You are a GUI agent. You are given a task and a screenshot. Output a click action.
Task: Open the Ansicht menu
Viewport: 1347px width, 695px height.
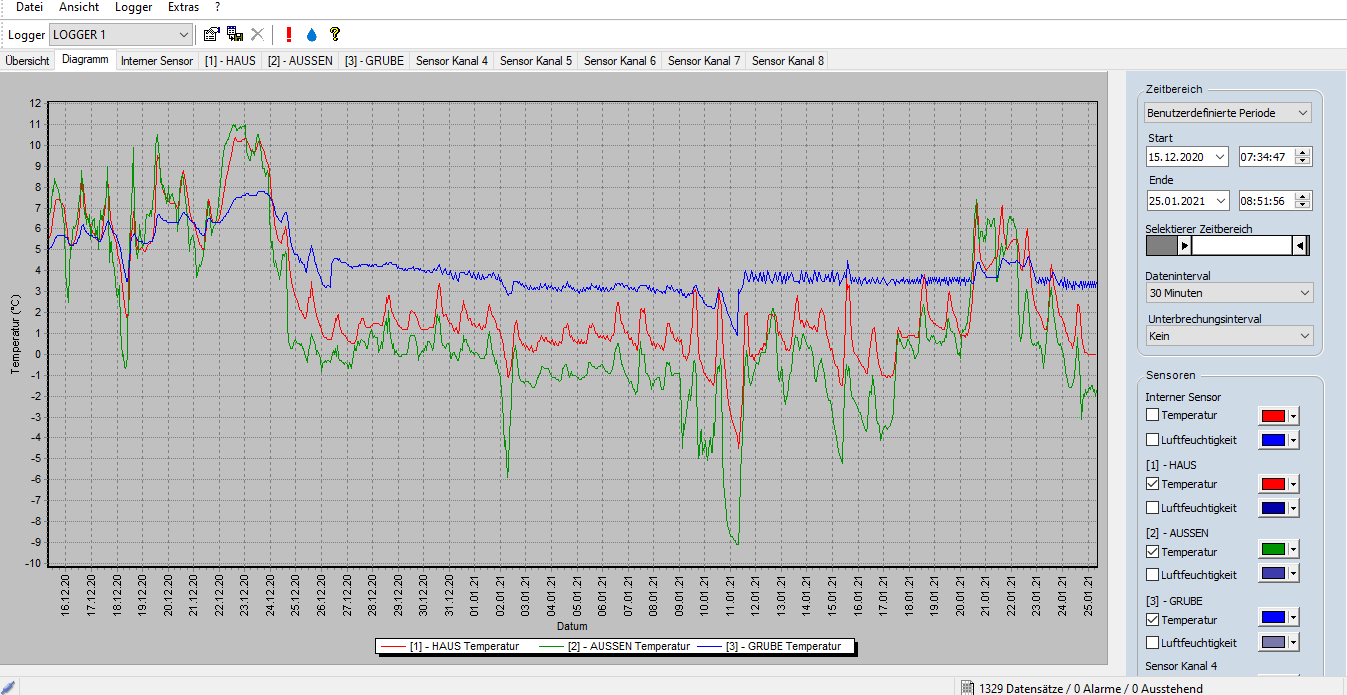tap(79, 7)
